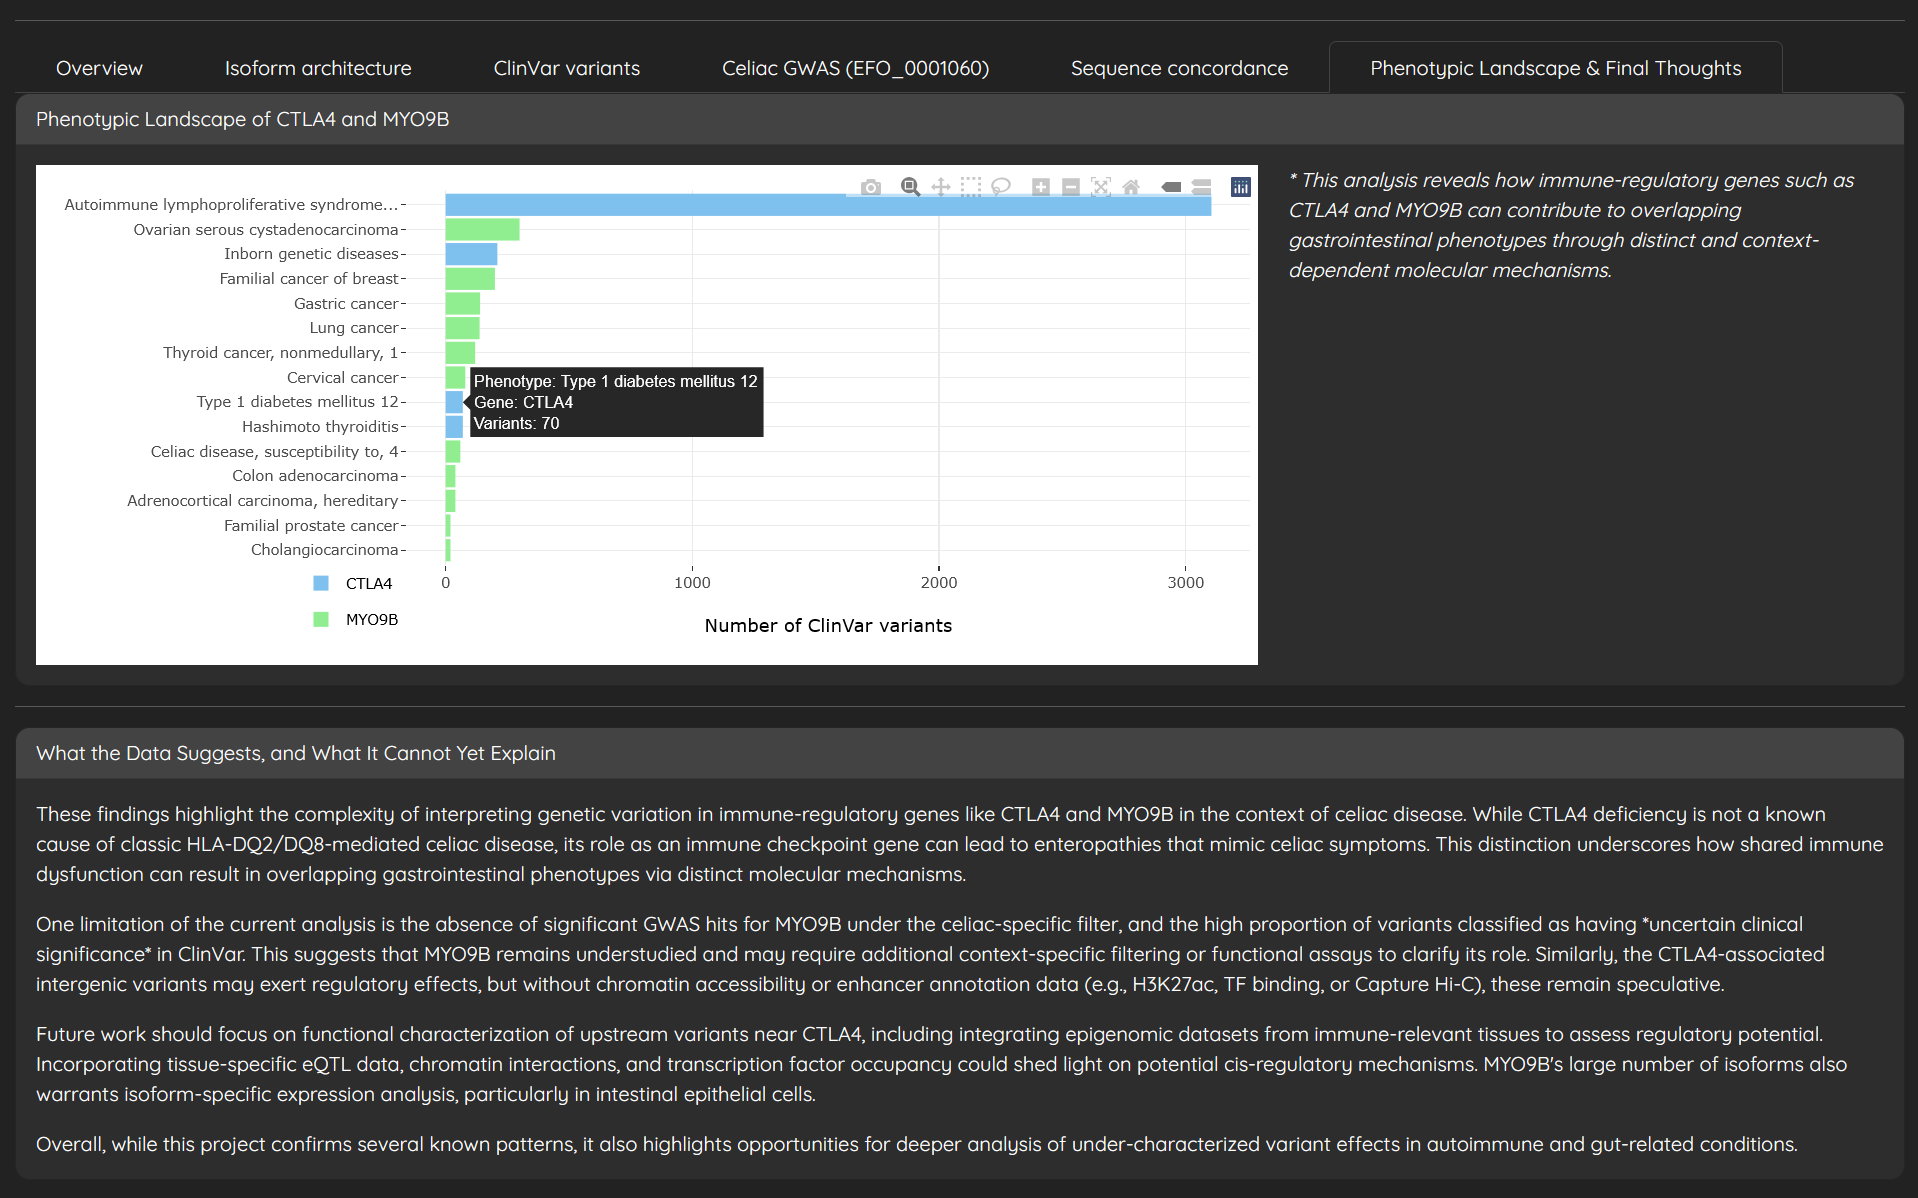Toggle MYO9B series in chart legend
Image resolution: width=1918 pixels, height=1198 pixels.
(371, 620)
